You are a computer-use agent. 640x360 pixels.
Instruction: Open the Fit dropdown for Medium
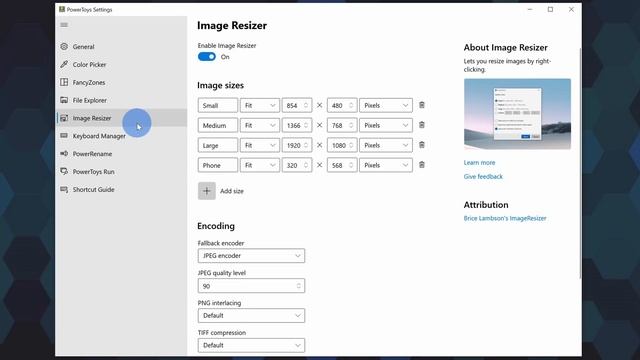pyautogui.click(x=260, y=125)
